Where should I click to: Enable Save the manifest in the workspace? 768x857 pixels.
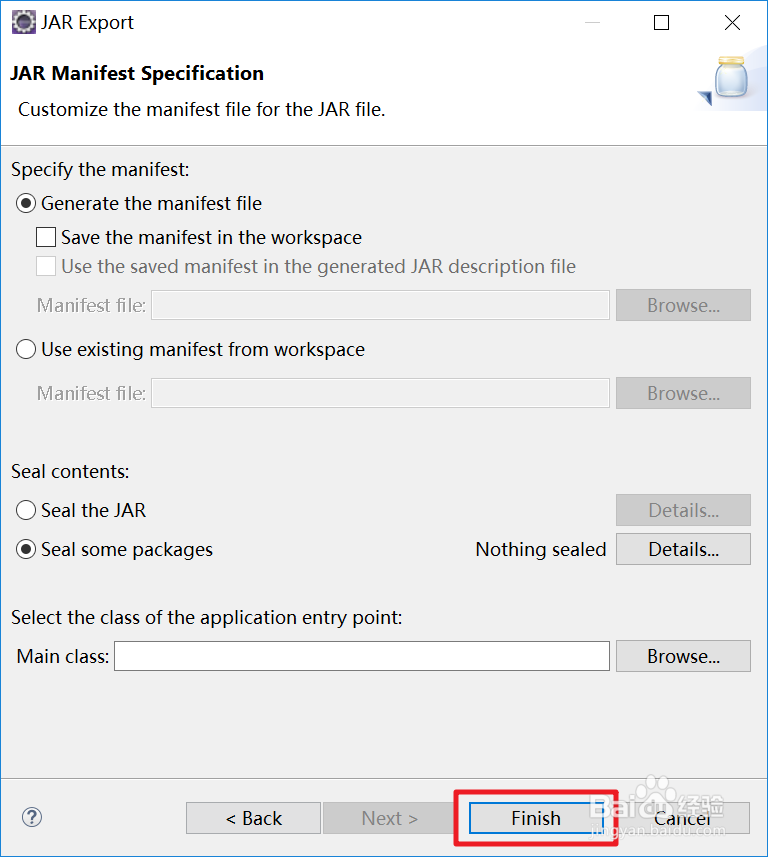[46, 238]
